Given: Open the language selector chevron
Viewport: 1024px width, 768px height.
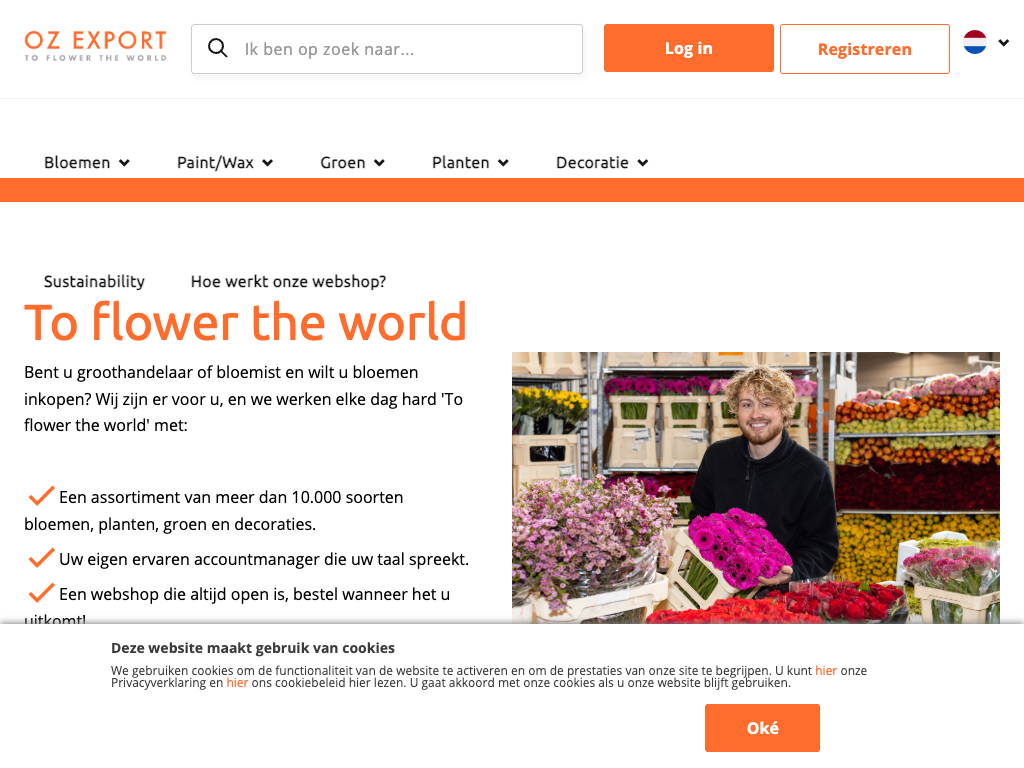Looking at the screenshot, I should coord(1004,43).
